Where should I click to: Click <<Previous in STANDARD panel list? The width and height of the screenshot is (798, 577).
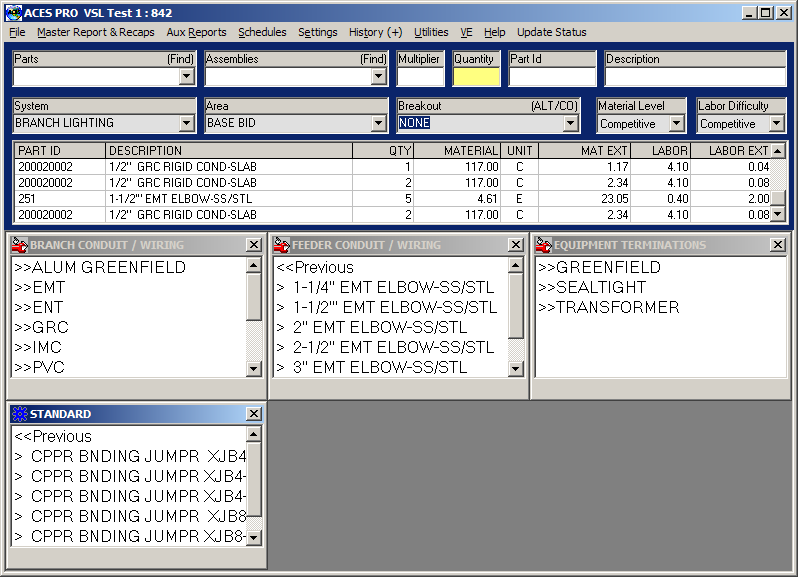pyautogui.click(x=53, y=436)
